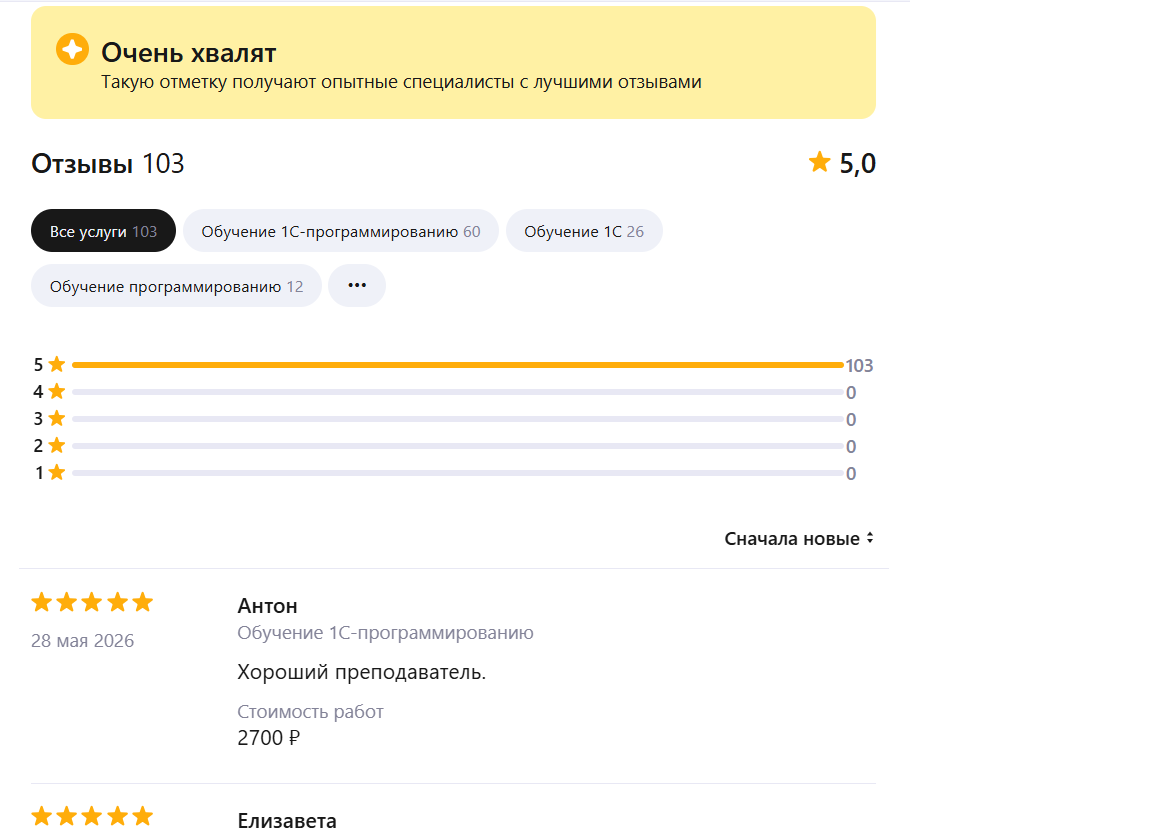Click the five-star rating on Елизавета's review
This screenshot has height=835, width=1152.
pos(92,816)
